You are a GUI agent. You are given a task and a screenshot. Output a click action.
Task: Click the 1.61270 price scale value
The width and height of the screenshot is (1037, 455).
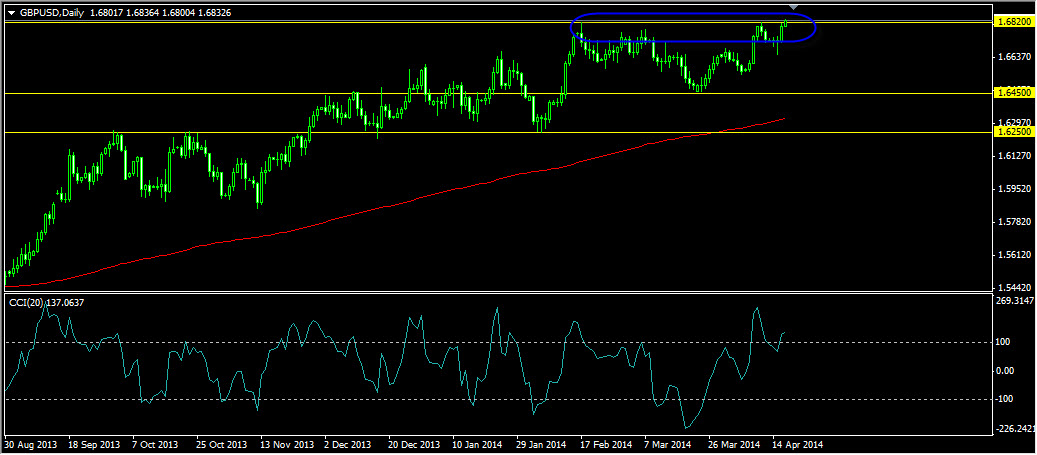(1015, 156)
